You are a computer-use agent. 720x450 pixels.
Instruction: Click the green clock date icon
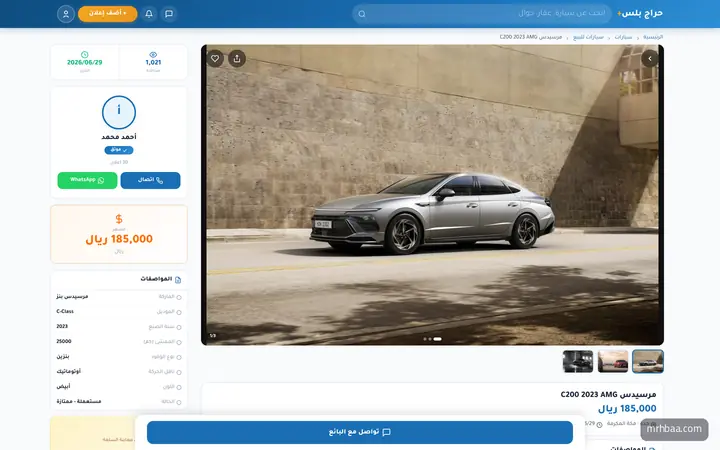(84, 54)
